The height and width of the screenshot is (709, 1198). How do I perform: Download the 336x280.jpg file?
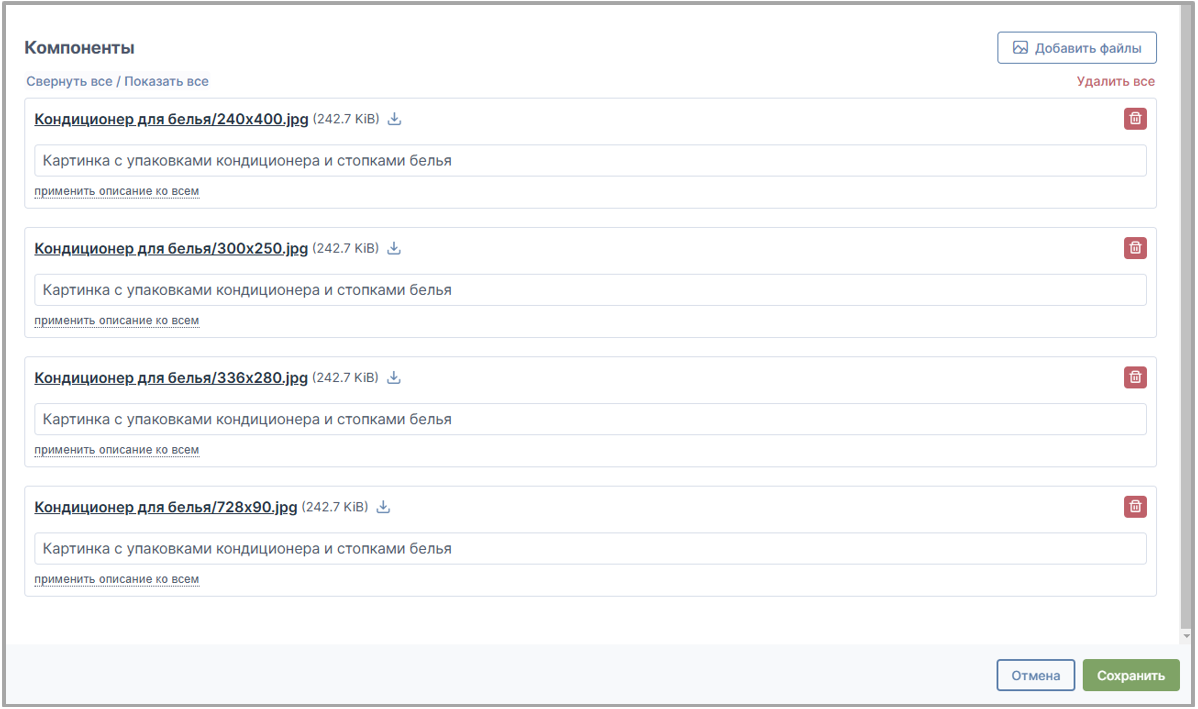[x=393, y=377]
